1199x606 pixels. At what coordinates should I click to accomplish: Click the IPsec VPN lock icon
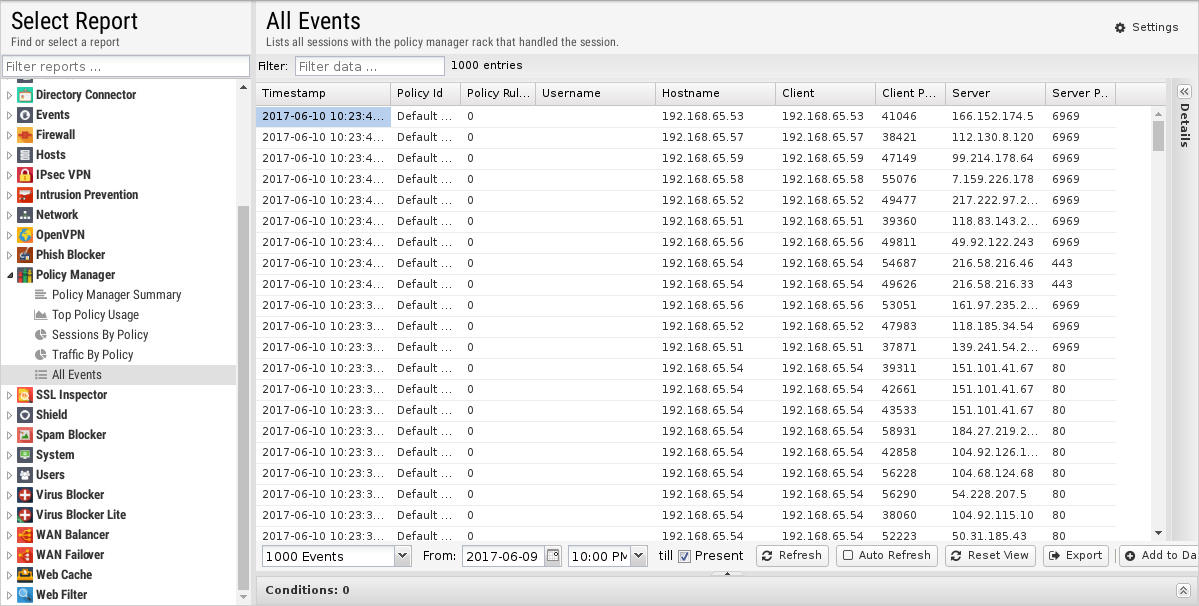tap(24, 174)
